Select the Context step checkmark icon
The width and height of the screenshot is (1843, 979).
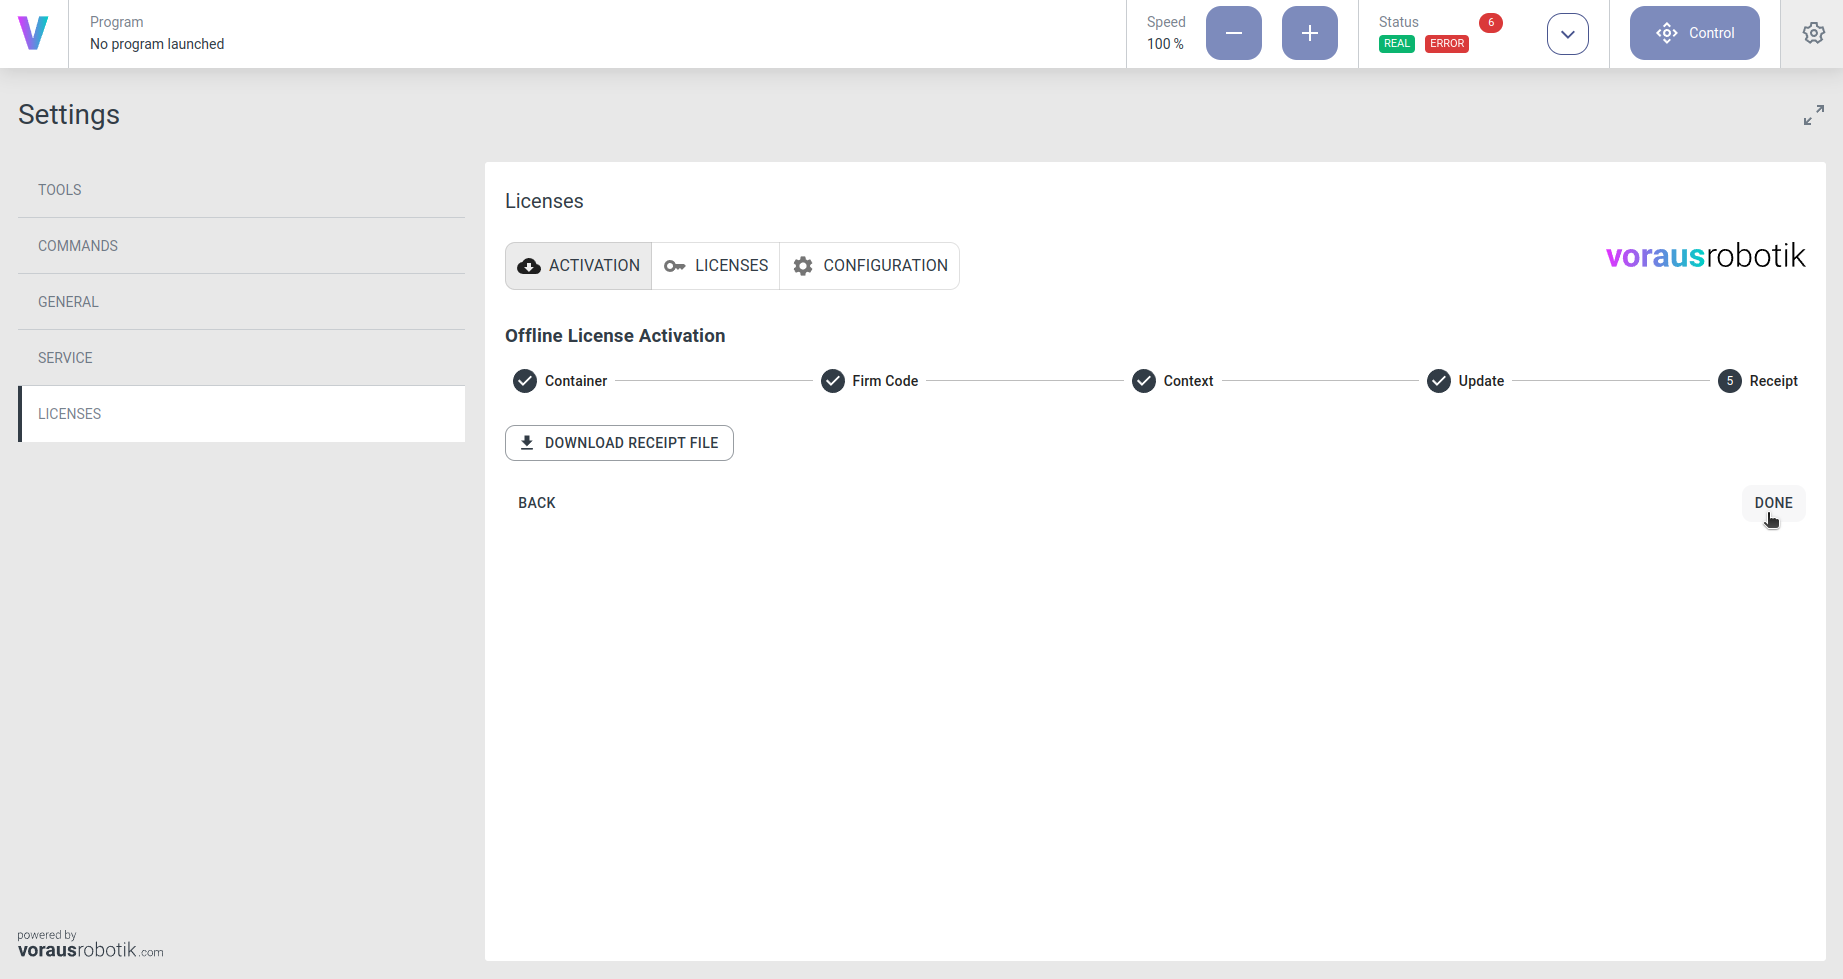coord(1144,381)
